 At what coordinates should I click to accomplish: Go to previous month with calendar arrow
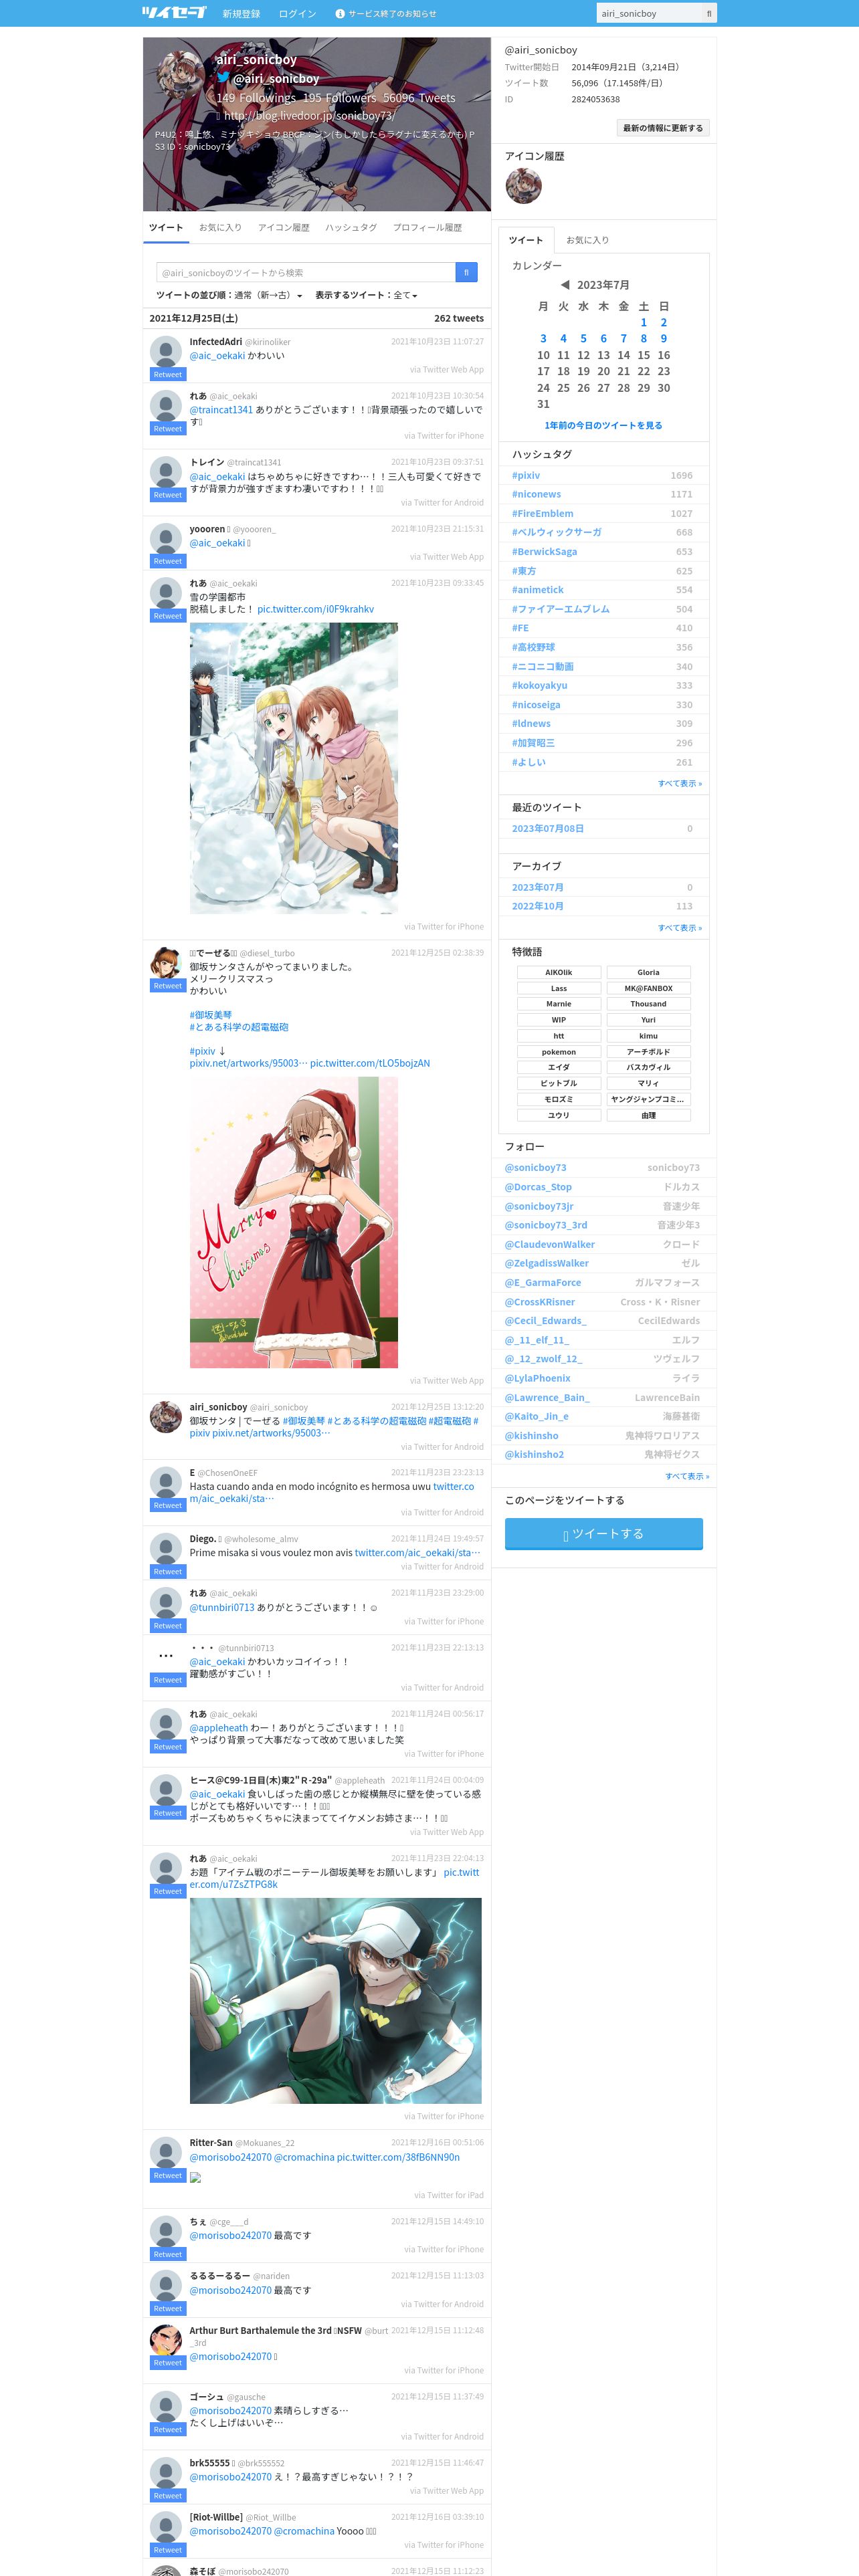click(x=565, y=285)
